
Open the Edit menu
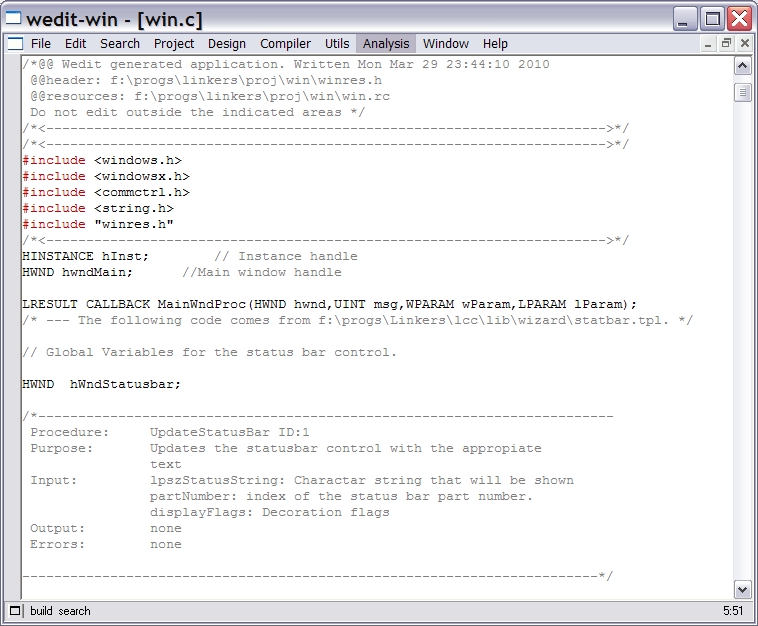click(x=75, y=44)
